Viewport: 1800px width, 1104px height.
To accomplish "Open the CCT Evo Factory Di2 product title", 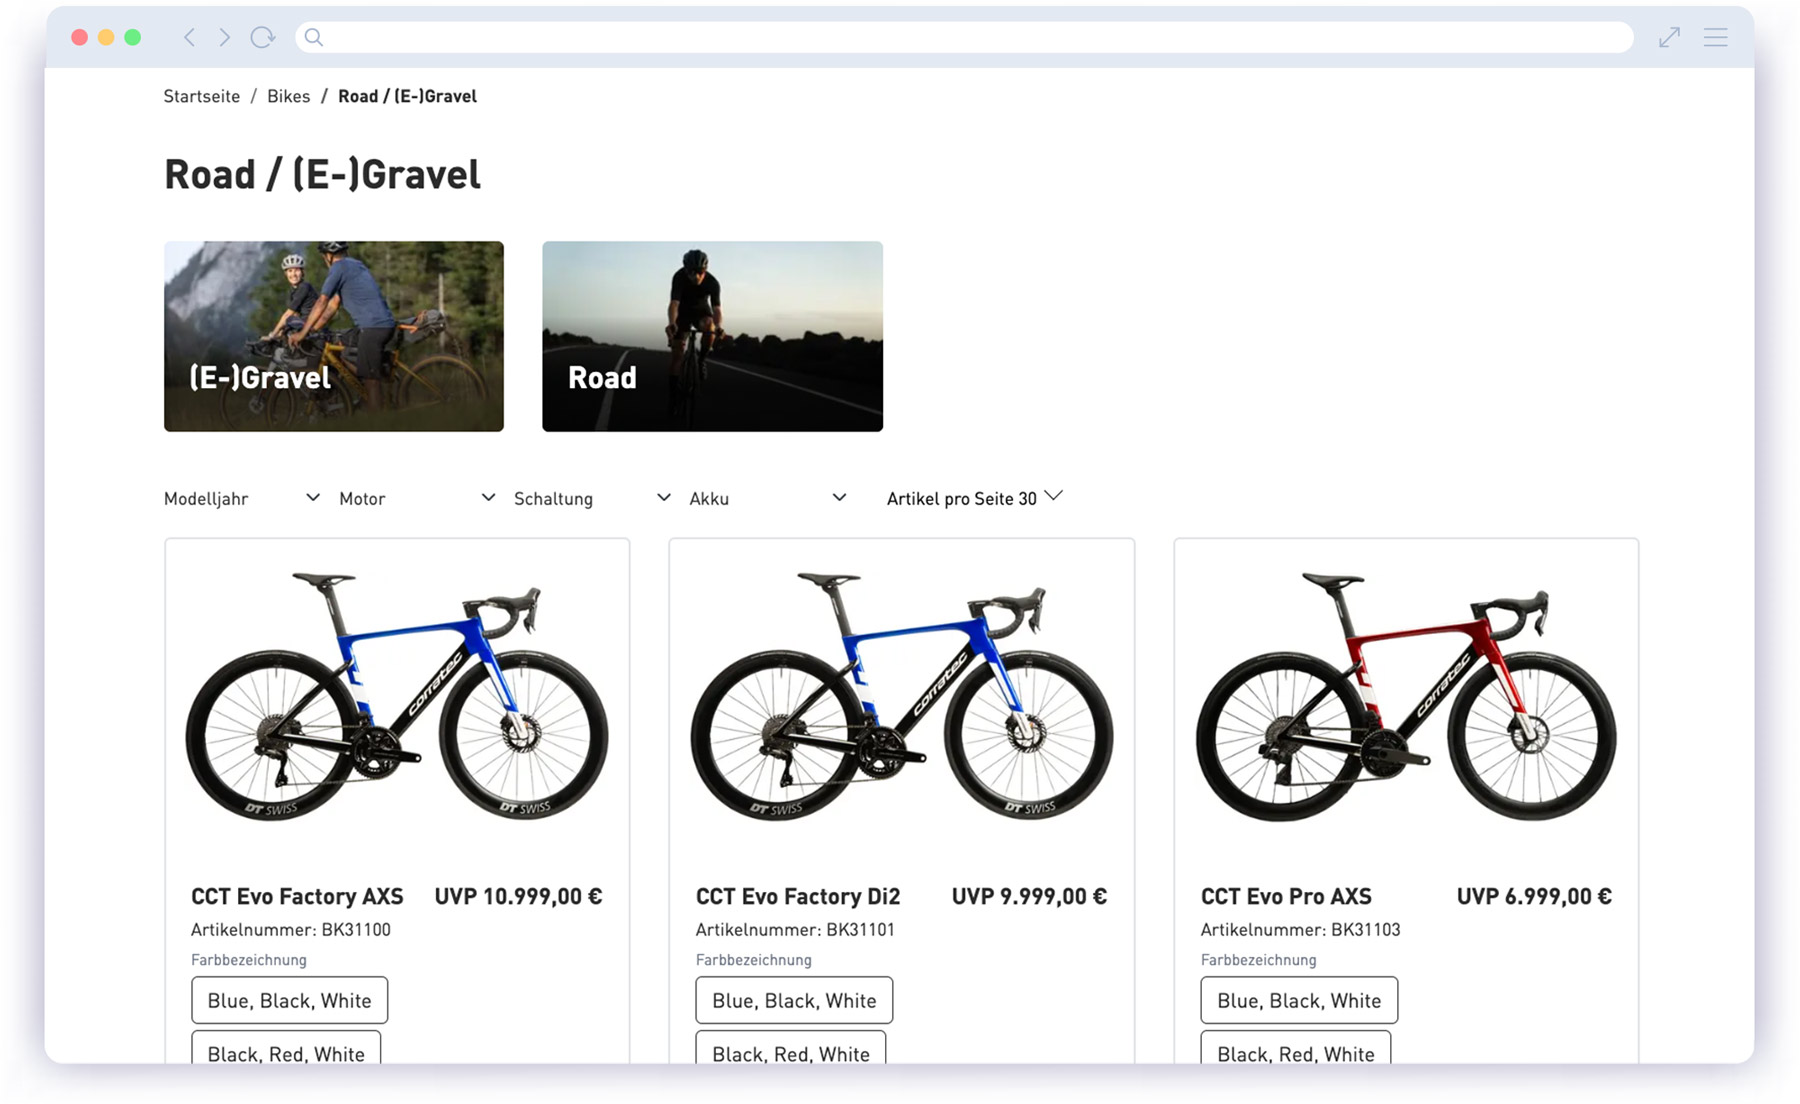I will 797,896.
